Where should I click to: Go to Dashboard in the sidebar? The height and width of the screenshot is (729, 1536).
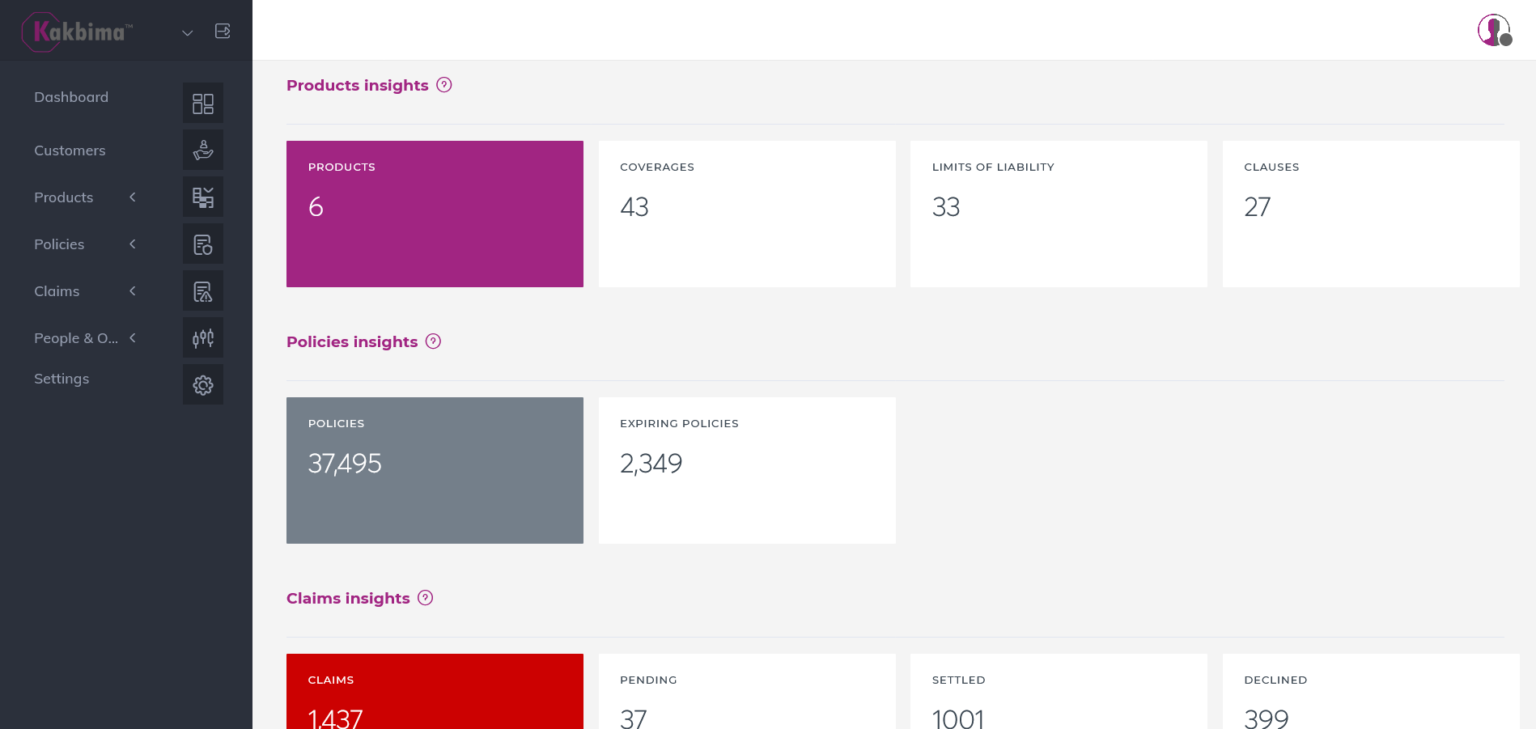71,97
